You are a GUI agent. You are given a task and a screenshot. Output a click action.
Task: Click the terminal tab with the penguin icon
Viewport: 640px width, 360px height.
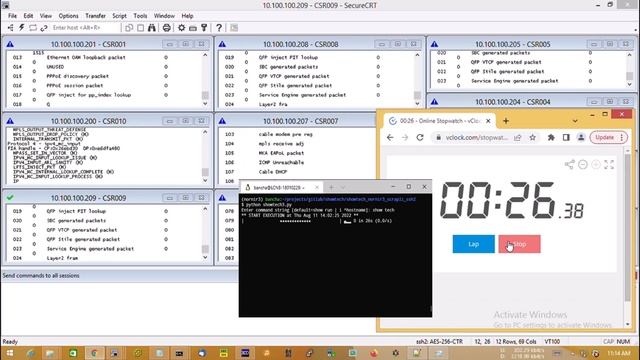pos(282,187)
